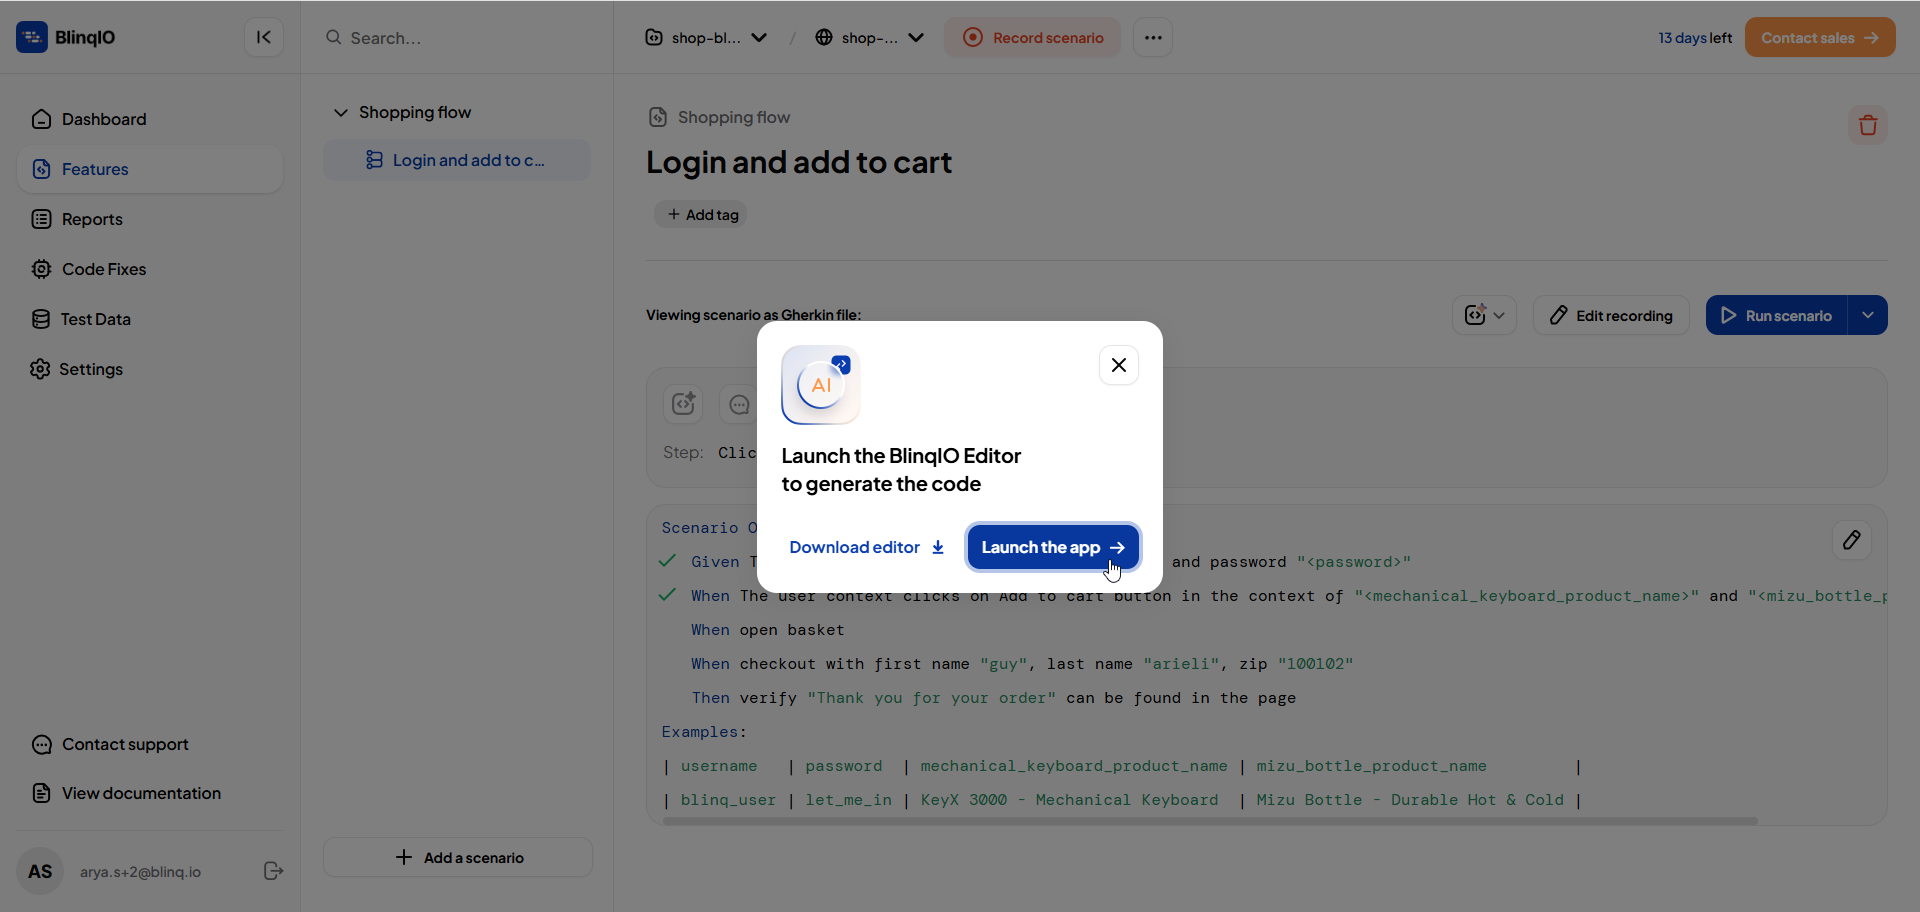Click Edit recording button
This screenshot has height=912, width=1920.
coord(1611,315)
